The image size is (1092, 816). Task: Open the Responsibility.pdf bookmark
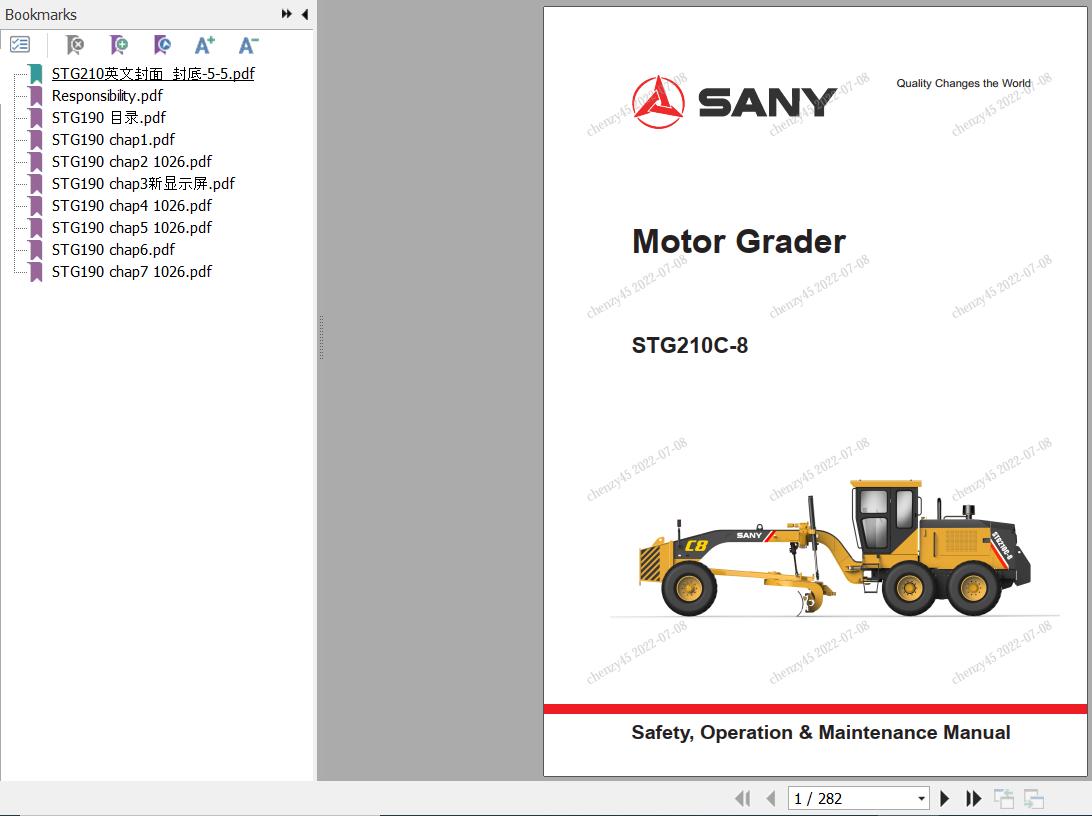[x=107, y=95]
